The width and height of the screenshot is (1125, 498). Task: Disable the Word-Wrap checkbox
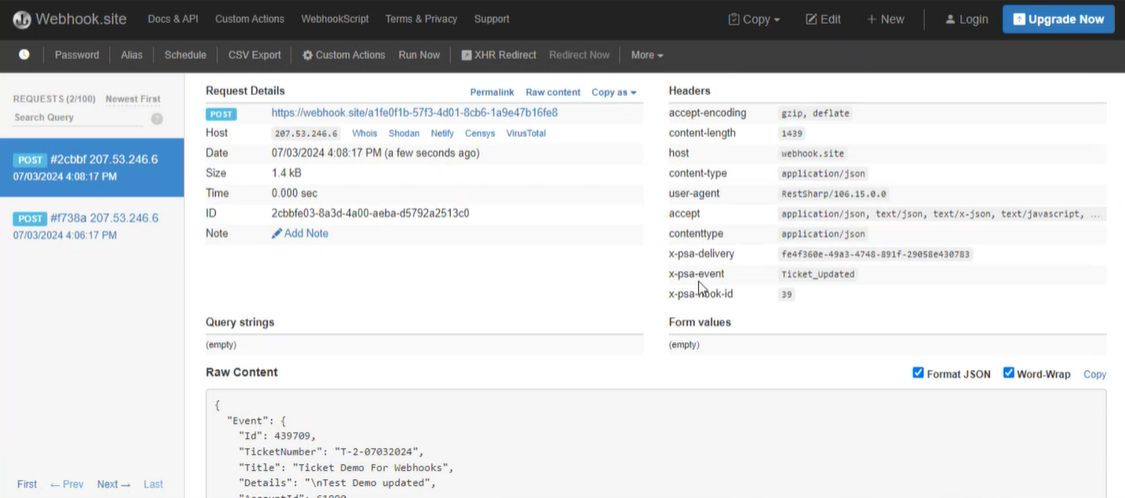point(1008,373)
